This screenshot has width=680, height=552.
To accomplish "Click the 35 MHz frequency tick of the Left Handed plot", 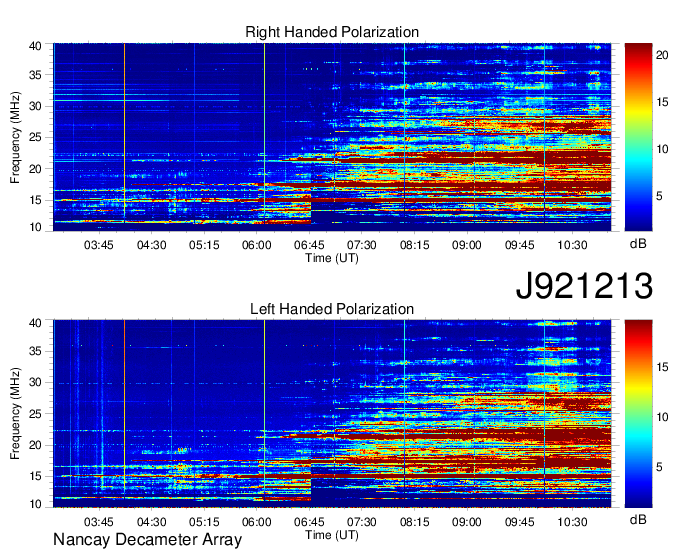I will 35,351.
